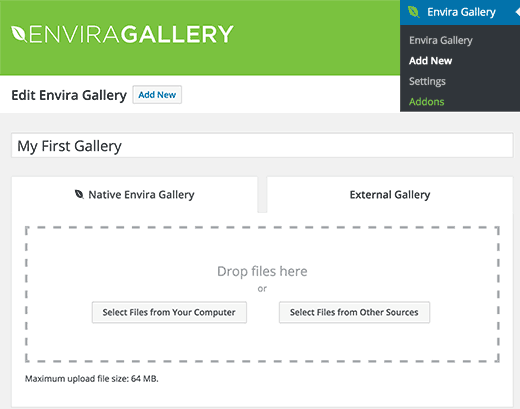Click Select Files from Your Computer
Image resolution: width=520 pixels, height=409 pixels.
point(169,312)
